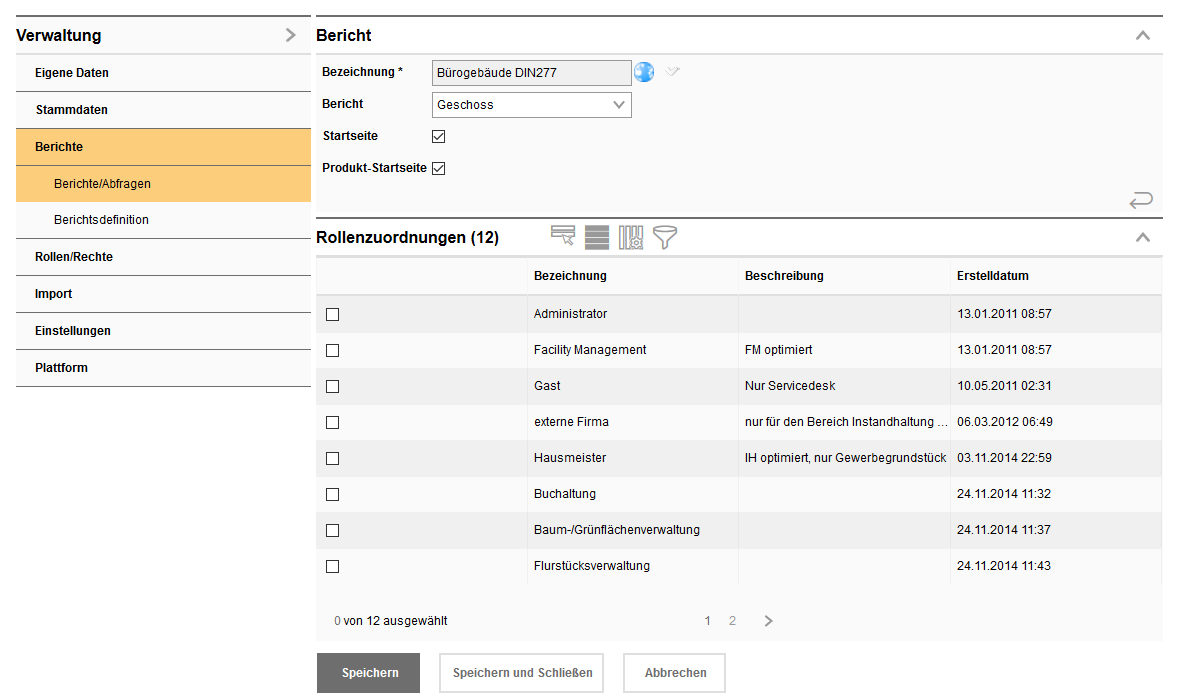Viewport: 1178px width, 700px height.
Task: Go to page 2 of the roles list
Action: tap(732, 620)
